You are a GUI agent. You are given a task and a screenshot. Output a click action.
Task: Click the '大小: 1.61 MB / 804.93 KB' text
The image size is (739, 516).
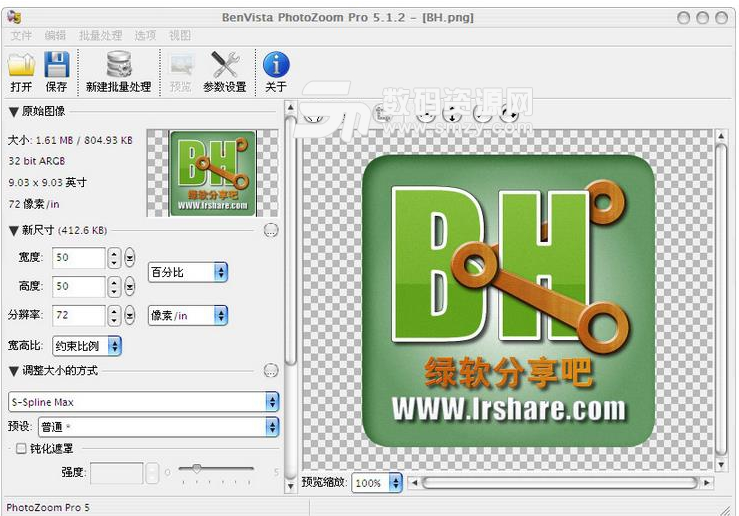[70, 140]
